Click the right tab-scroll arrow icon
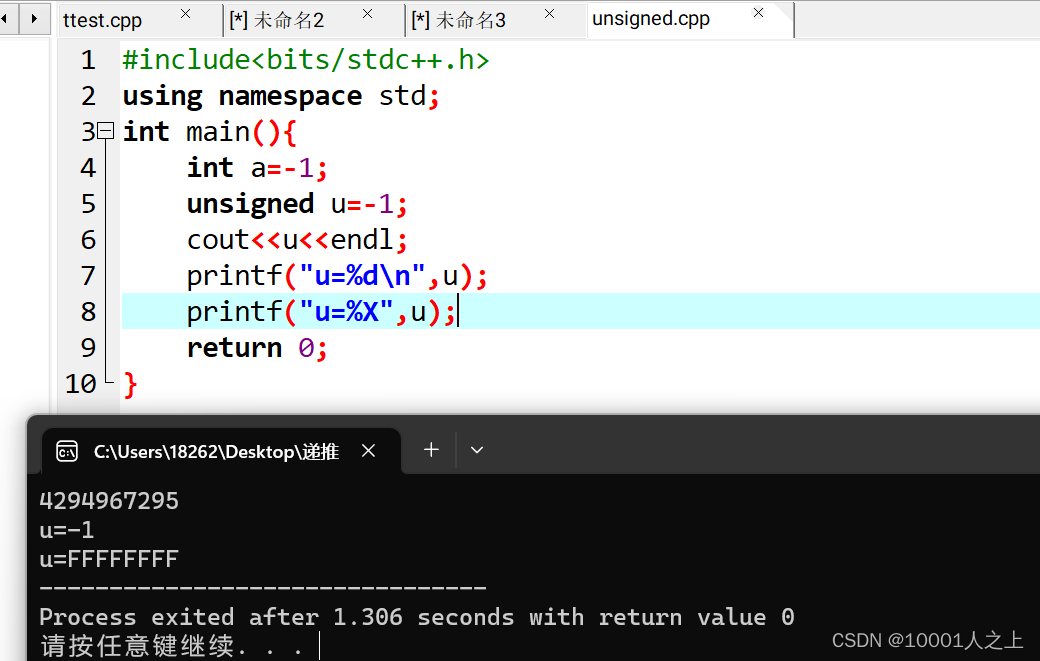 click(35, 17)
